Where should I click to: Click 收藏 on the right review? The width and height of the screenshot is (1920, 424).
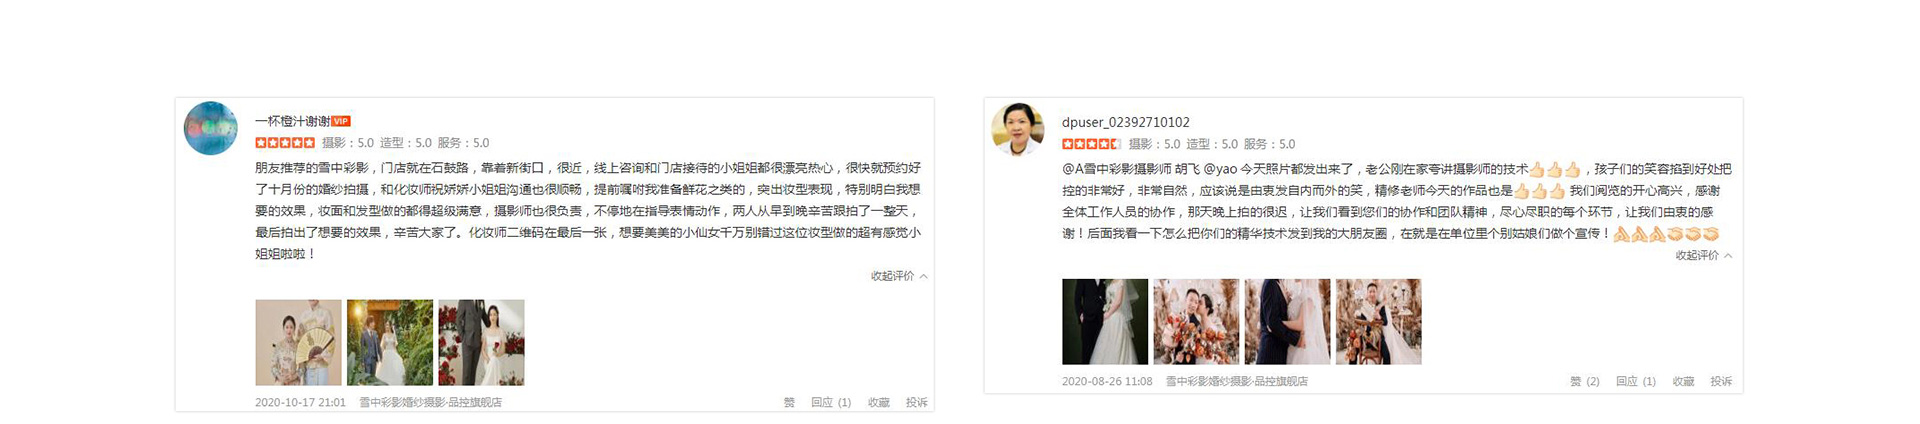(1684, 382)
